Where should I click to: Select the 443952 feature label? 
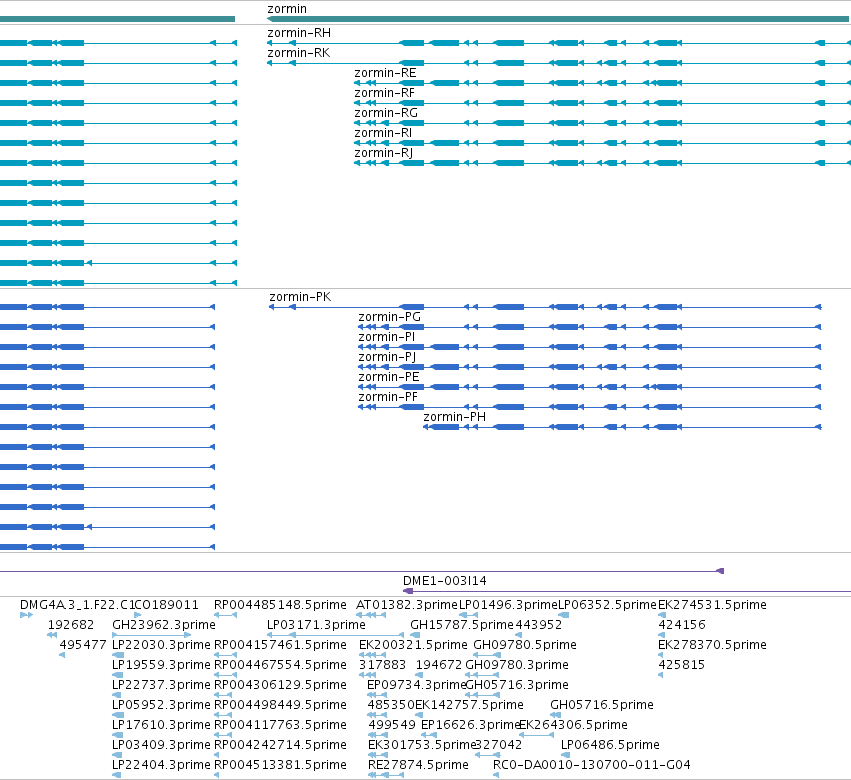click(x=538, y=625)
